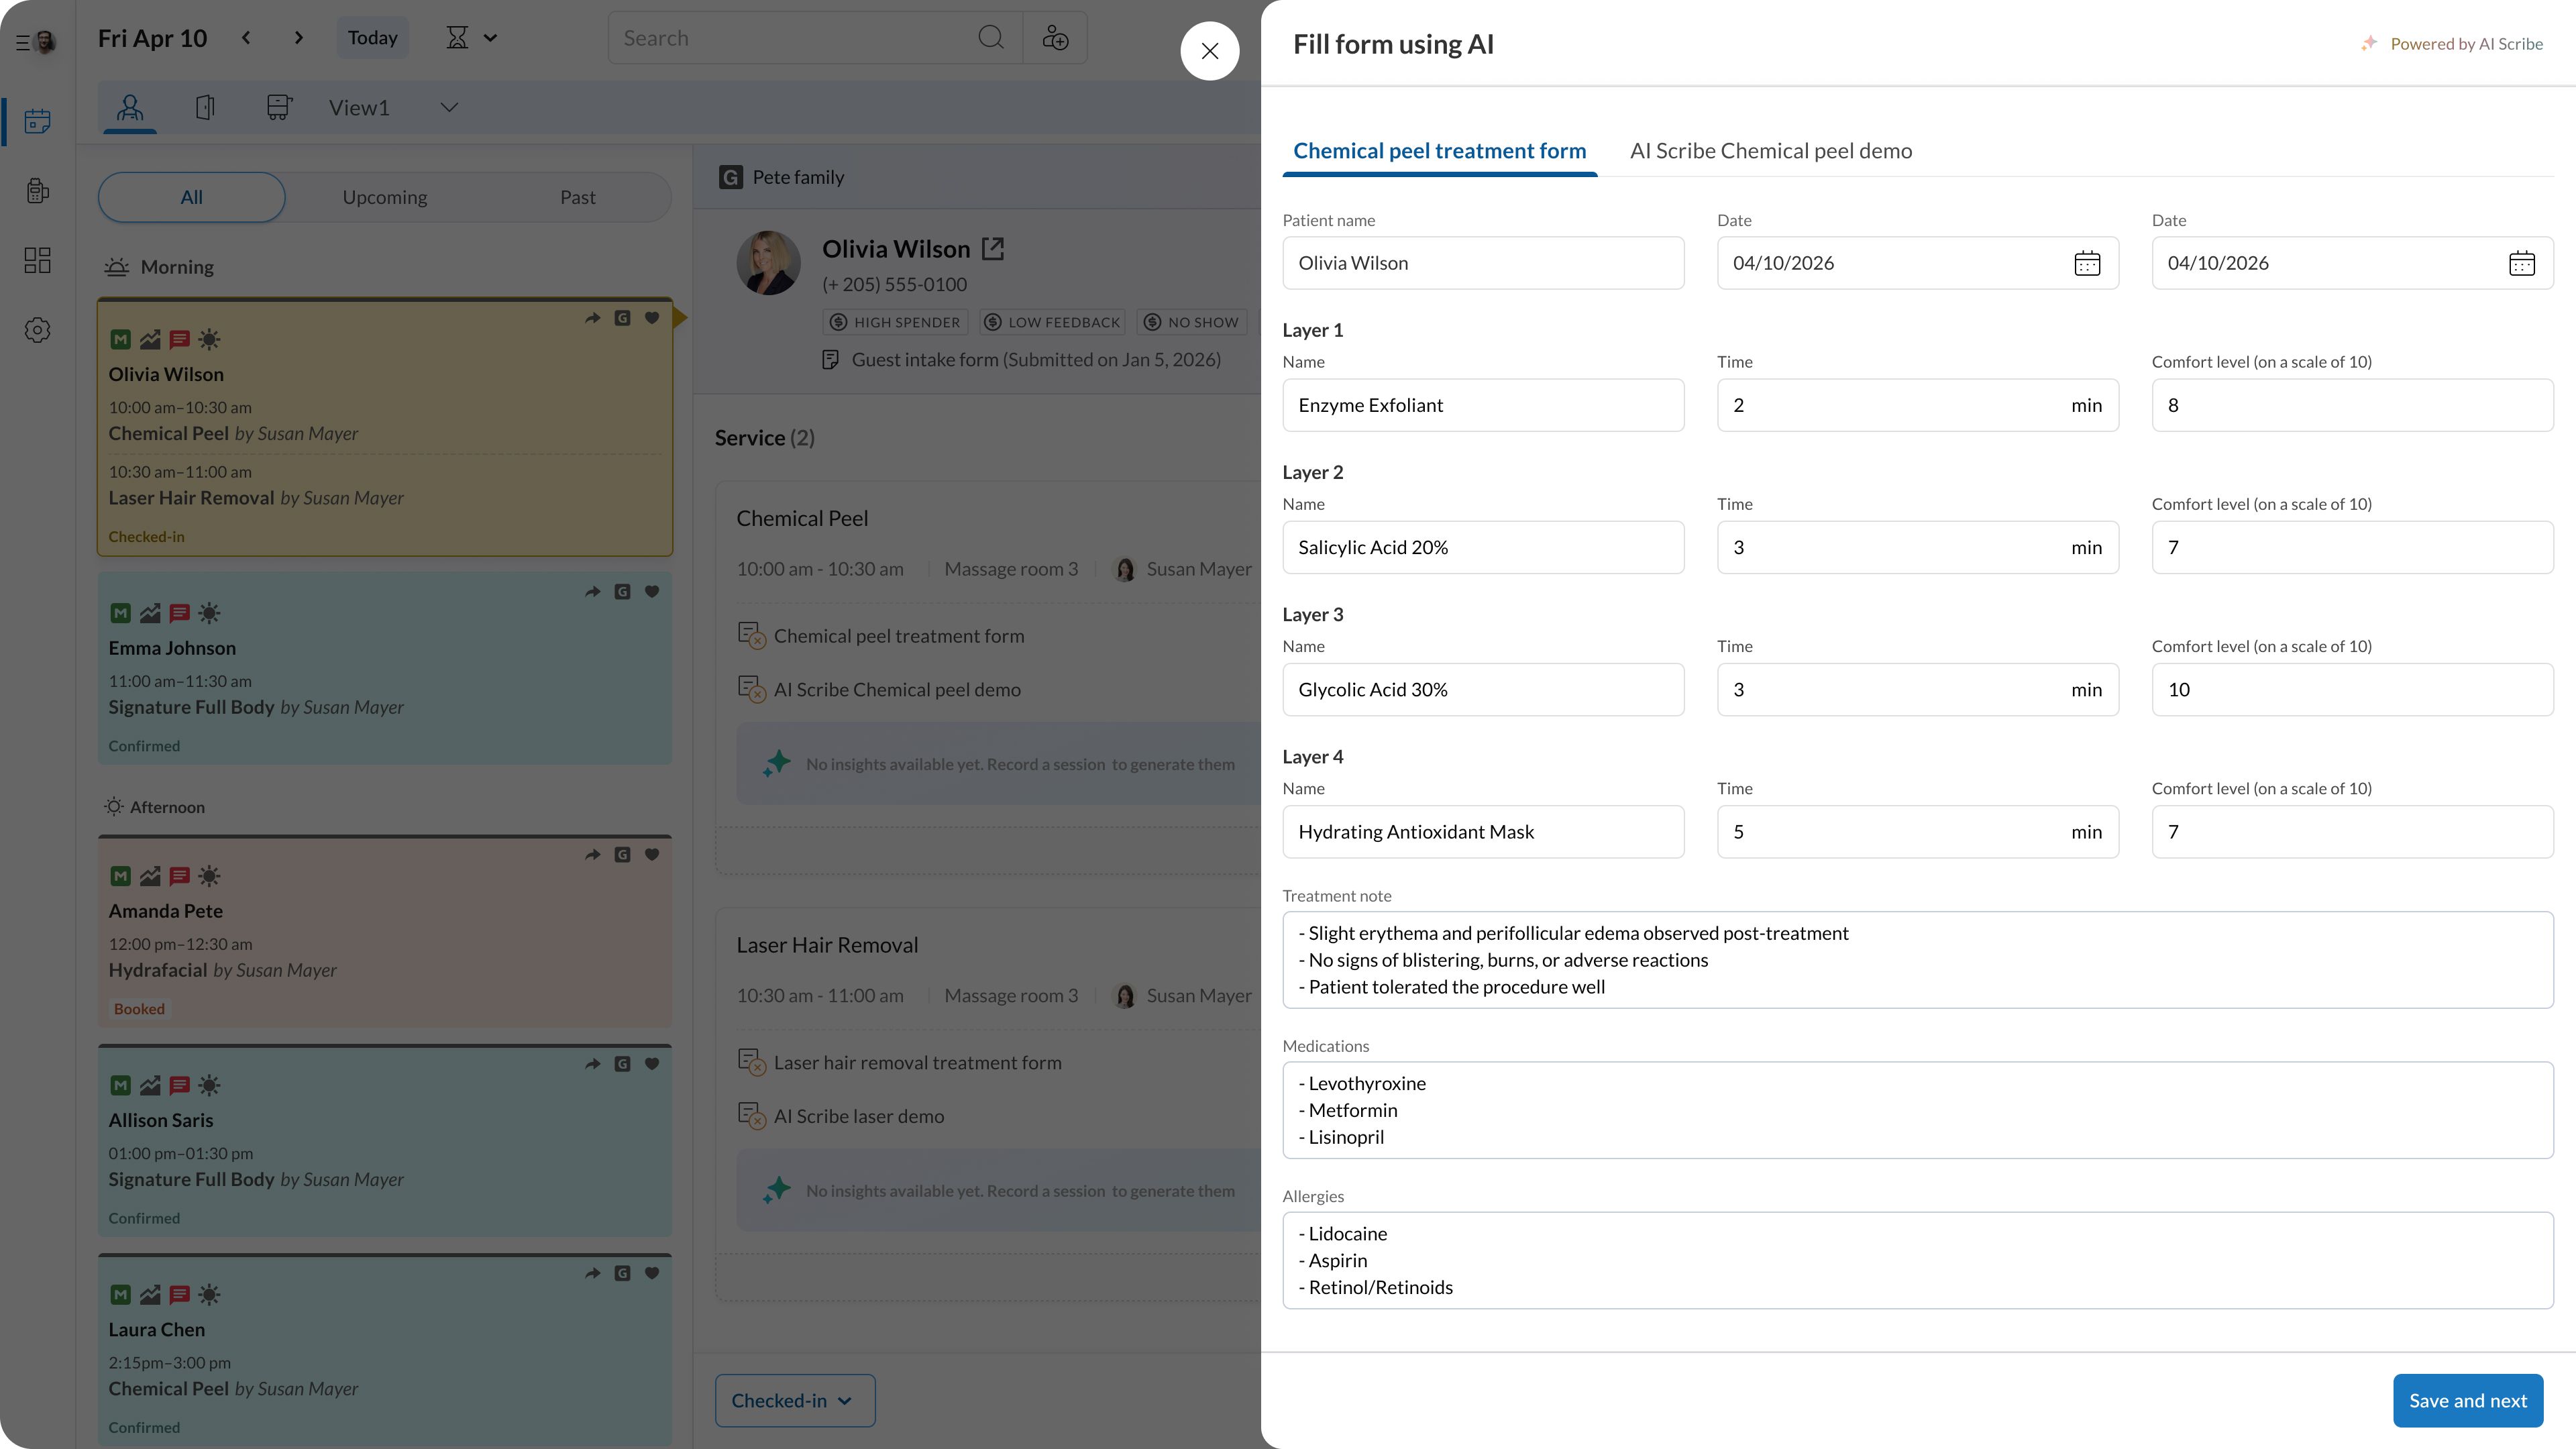The image size is (2576, 1449).
Task: Open Olivia Wilson's profile external link icon
Action: click(x=993, y=249)
